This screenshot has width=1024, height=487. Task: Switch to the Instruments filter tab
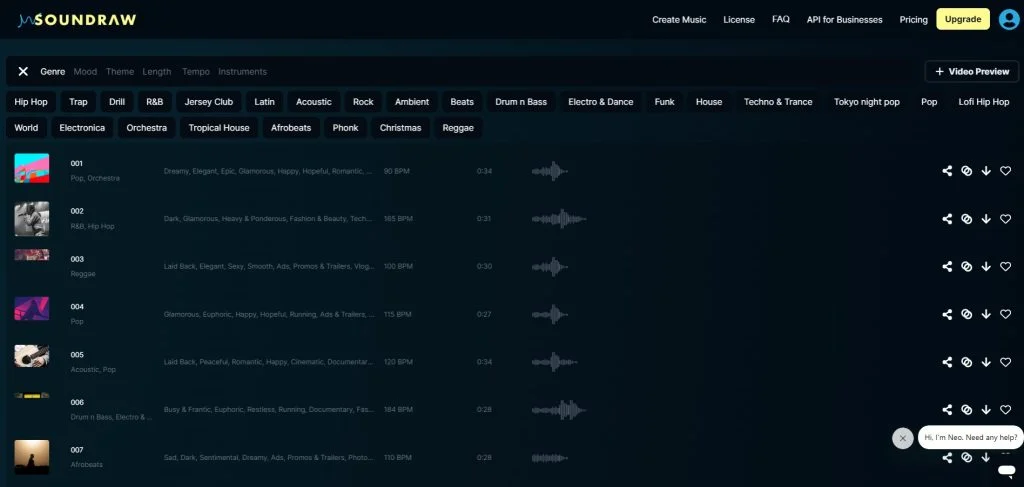click(x=242, y=71)
